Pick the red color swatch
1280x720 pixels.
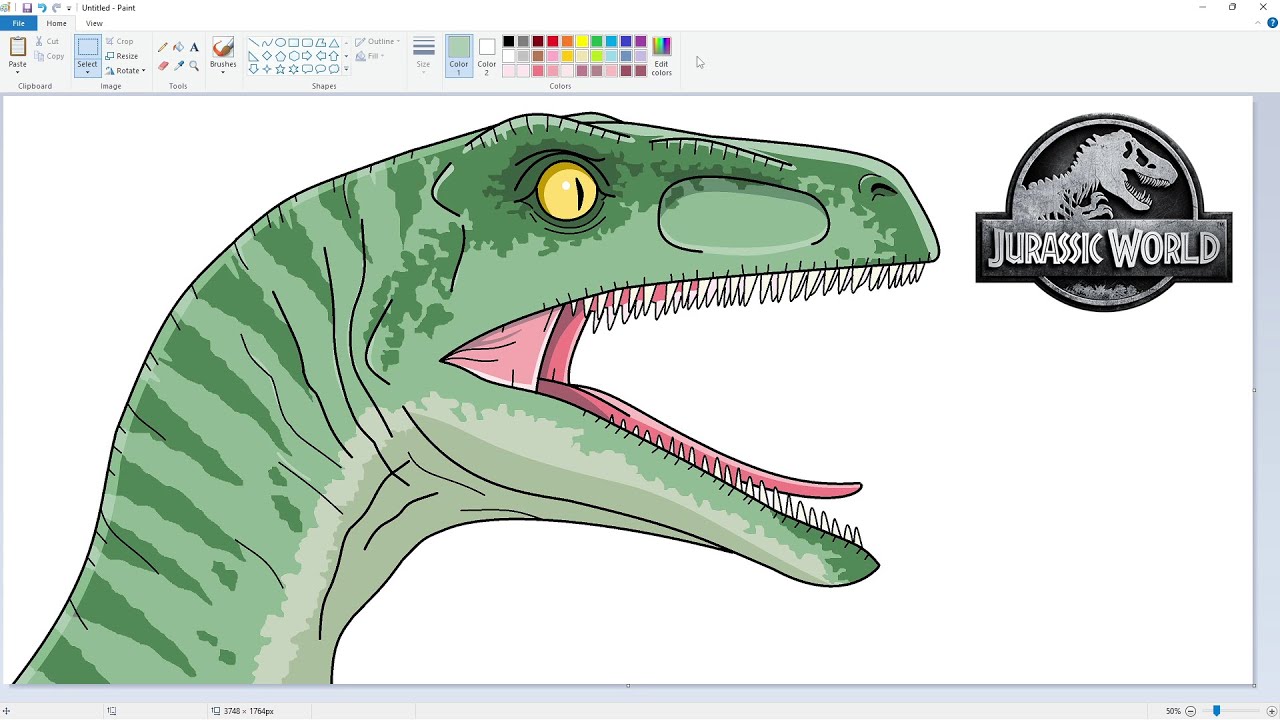coord(552,41)
